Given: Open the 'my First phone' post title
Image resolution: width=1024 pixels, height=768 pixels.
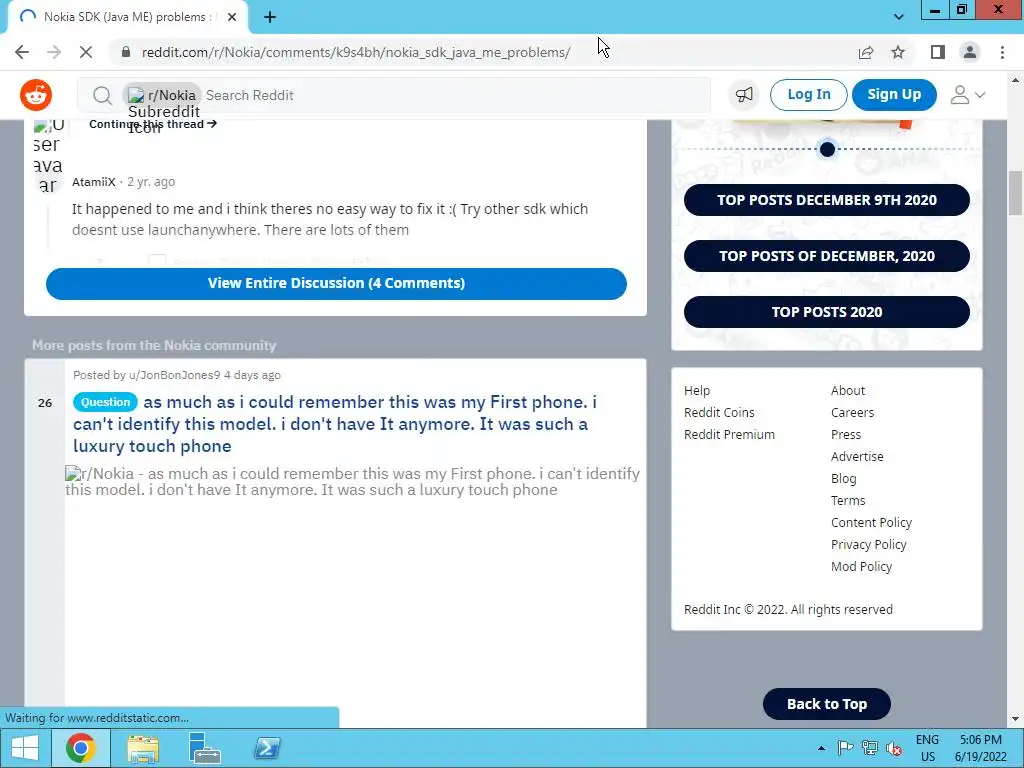Looking at the screenshot, I should click(334, 424).
